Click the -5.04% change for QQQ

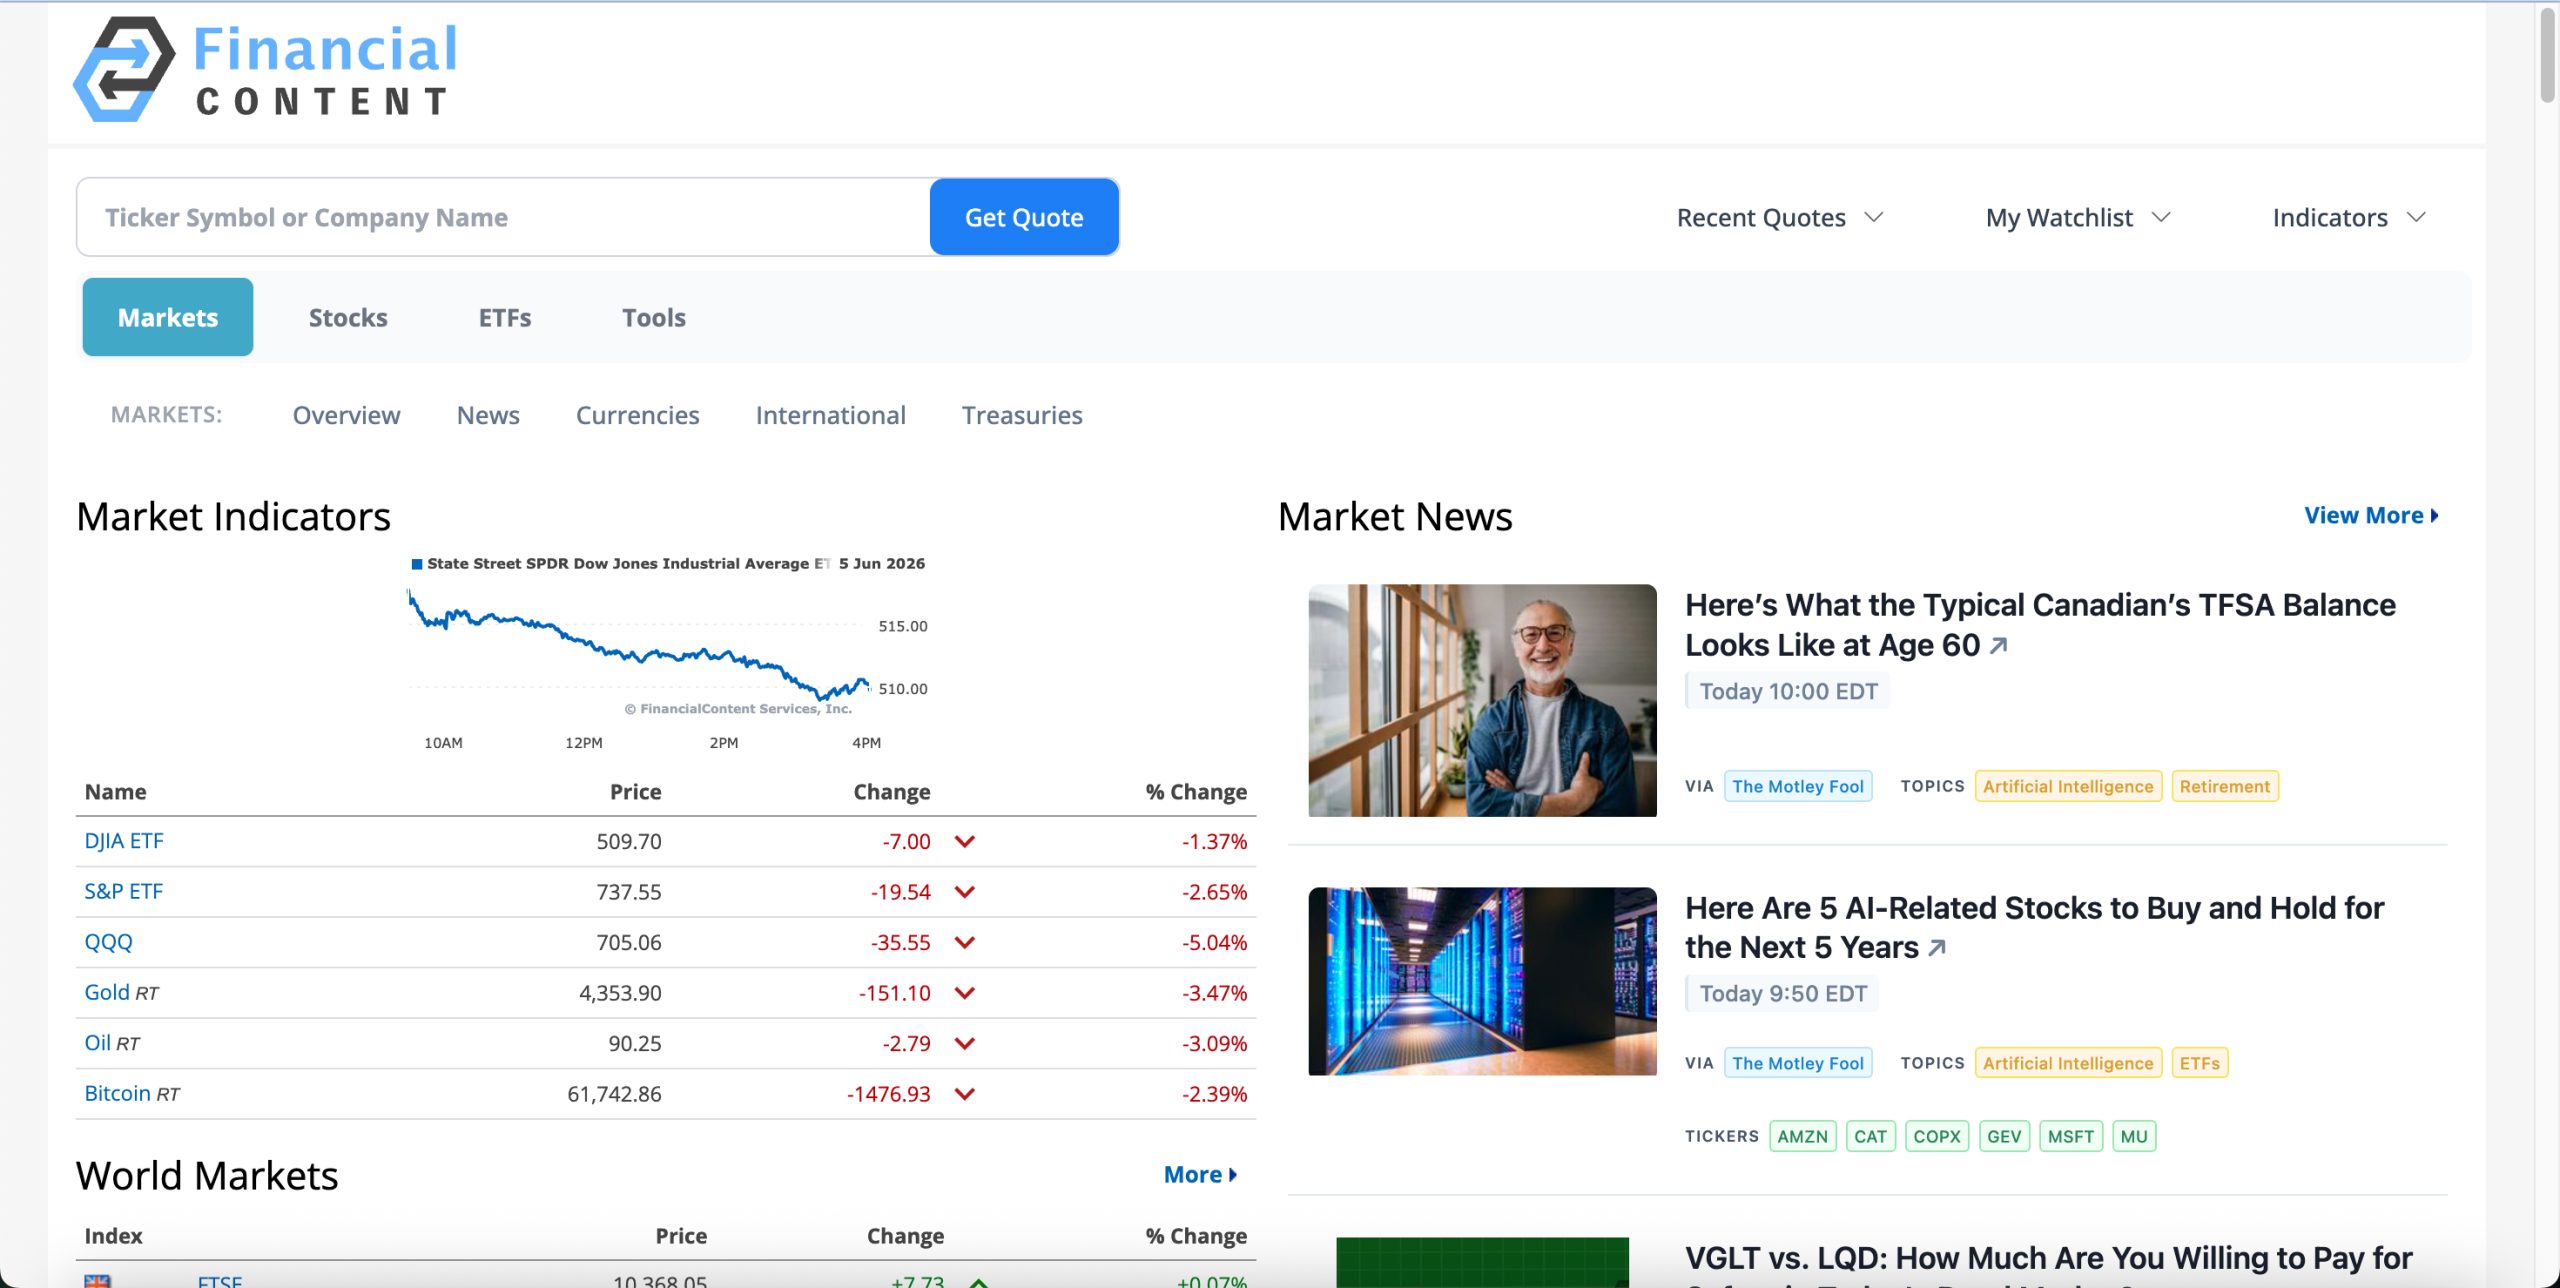1214,943
